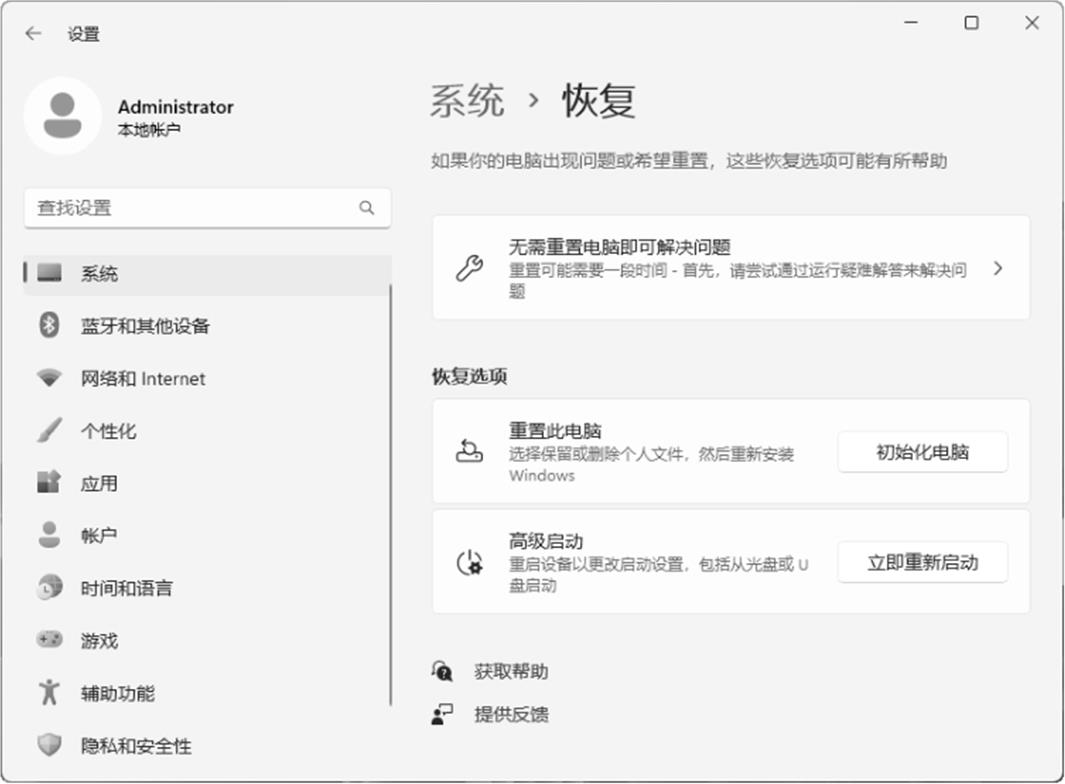Click the 查找设置 search field

pyautogui.click(x=190, y=208)
